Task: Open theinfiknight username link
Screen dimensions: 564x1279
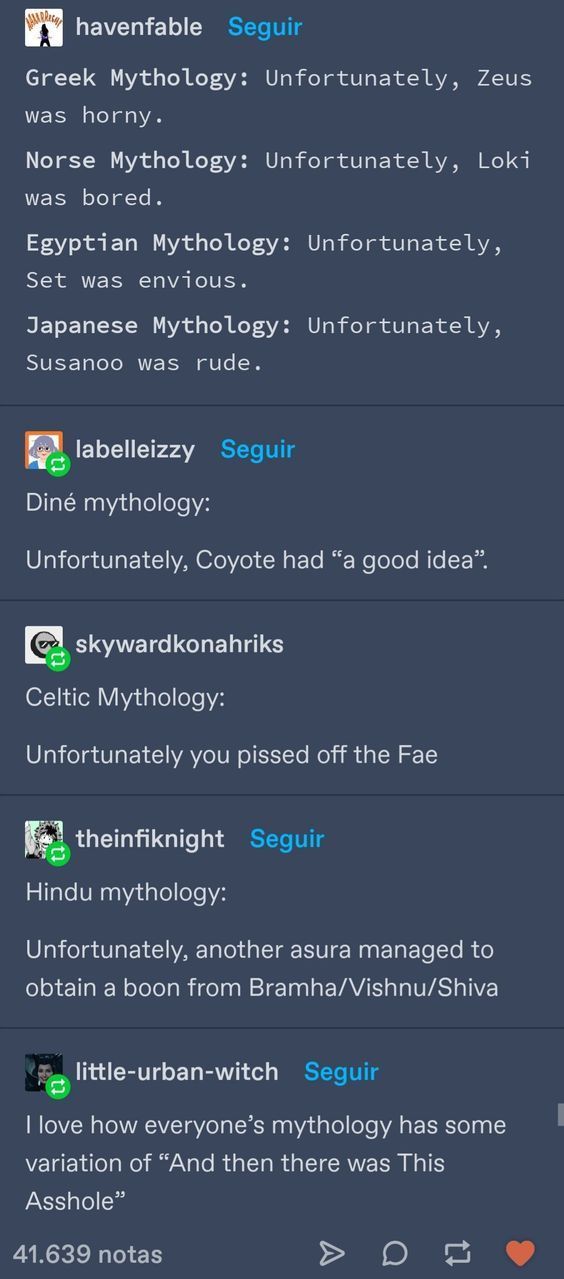Action: pos(150,838)
